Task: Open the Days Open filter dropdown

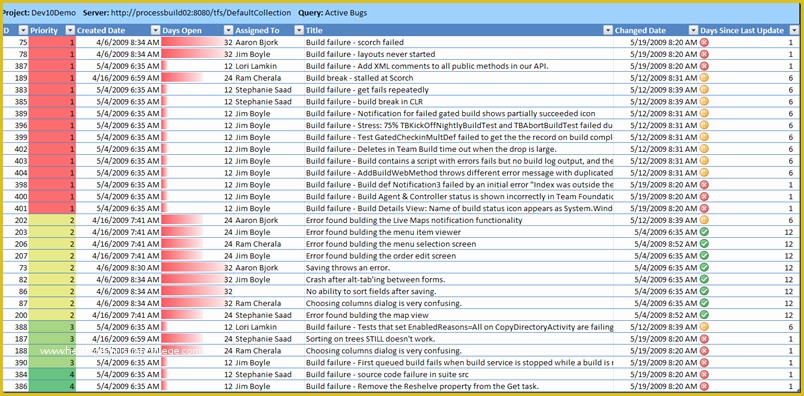Action: (x=228, y=31)
